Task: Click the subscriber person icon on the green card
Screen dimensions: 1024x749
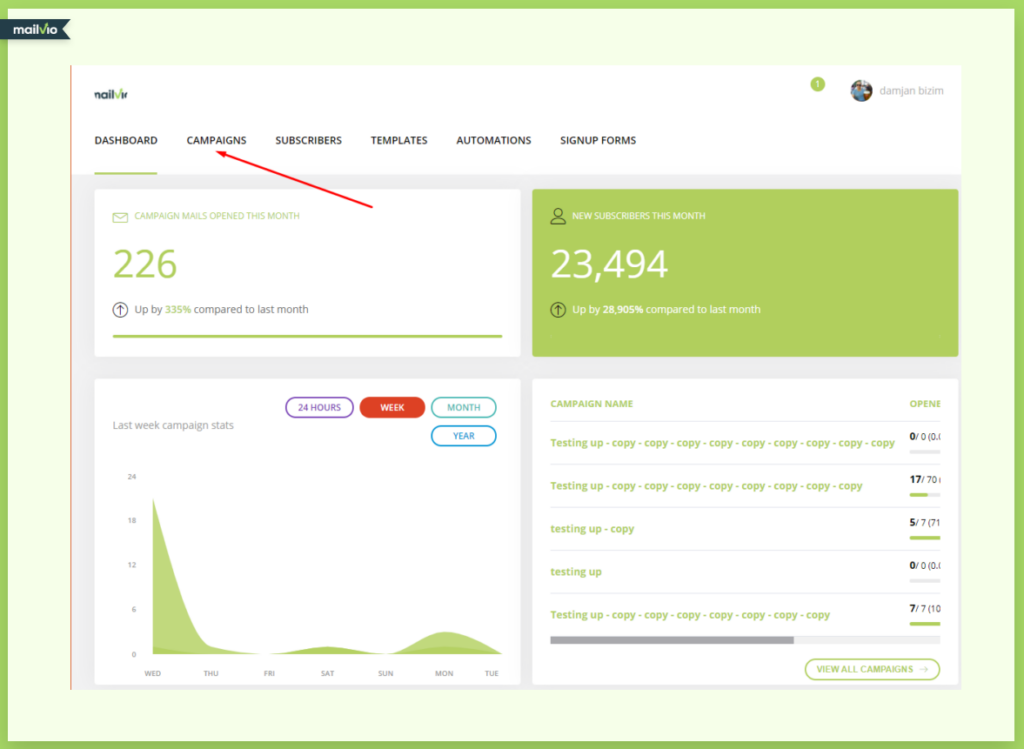Action: (x=558, y=215)
